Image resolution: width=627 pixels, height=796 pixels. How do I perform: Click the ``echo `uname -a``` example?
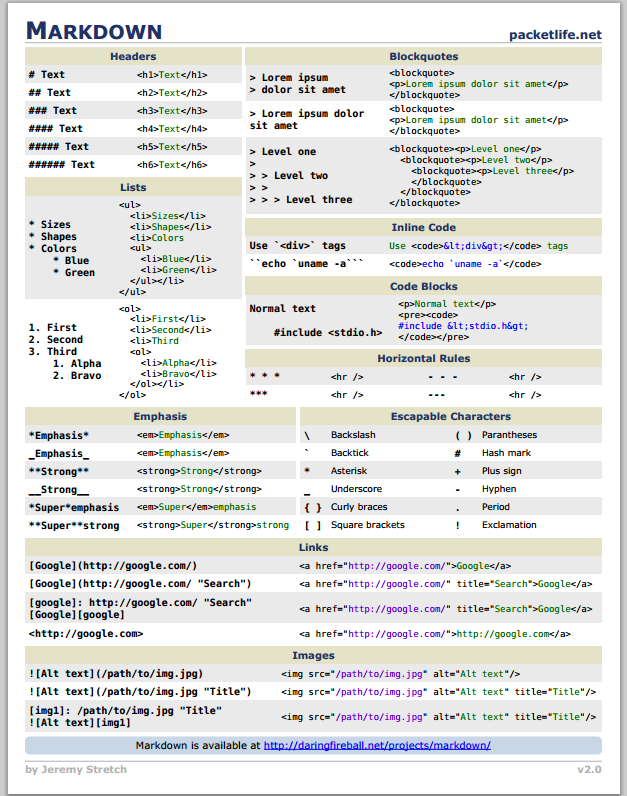[307, 263]
